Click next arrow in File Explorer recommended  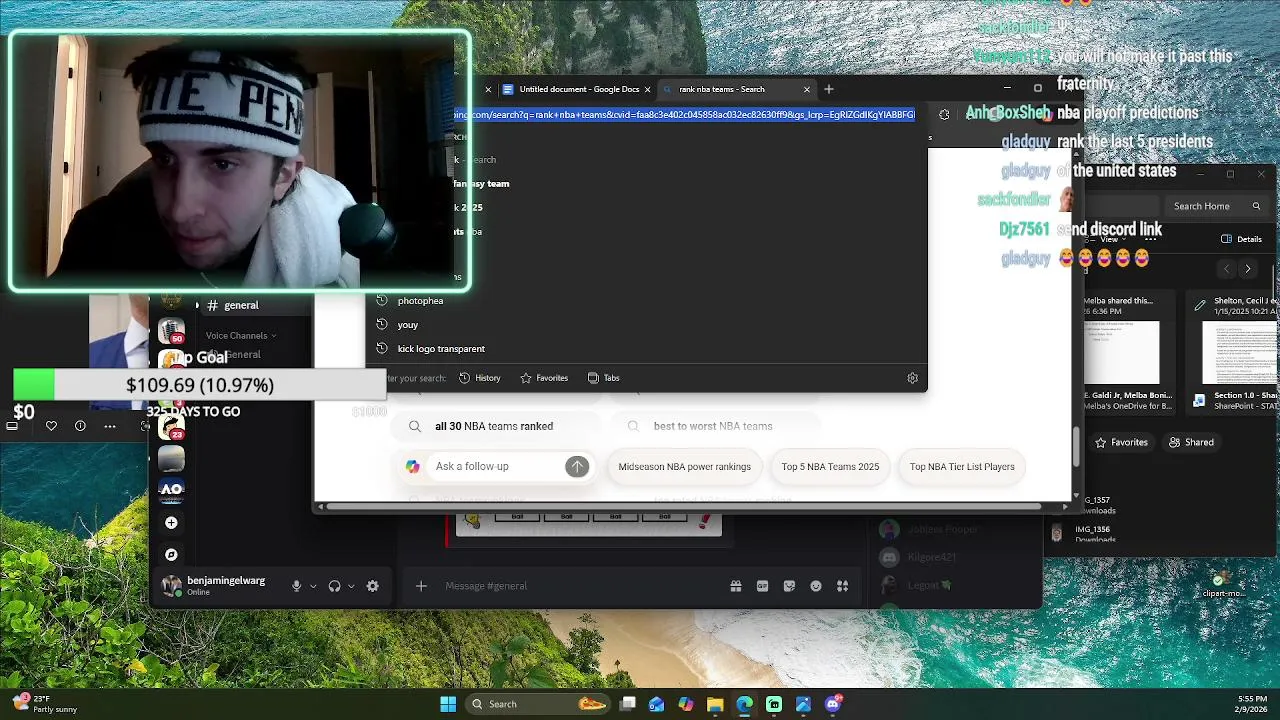(x=1247, y=269)
